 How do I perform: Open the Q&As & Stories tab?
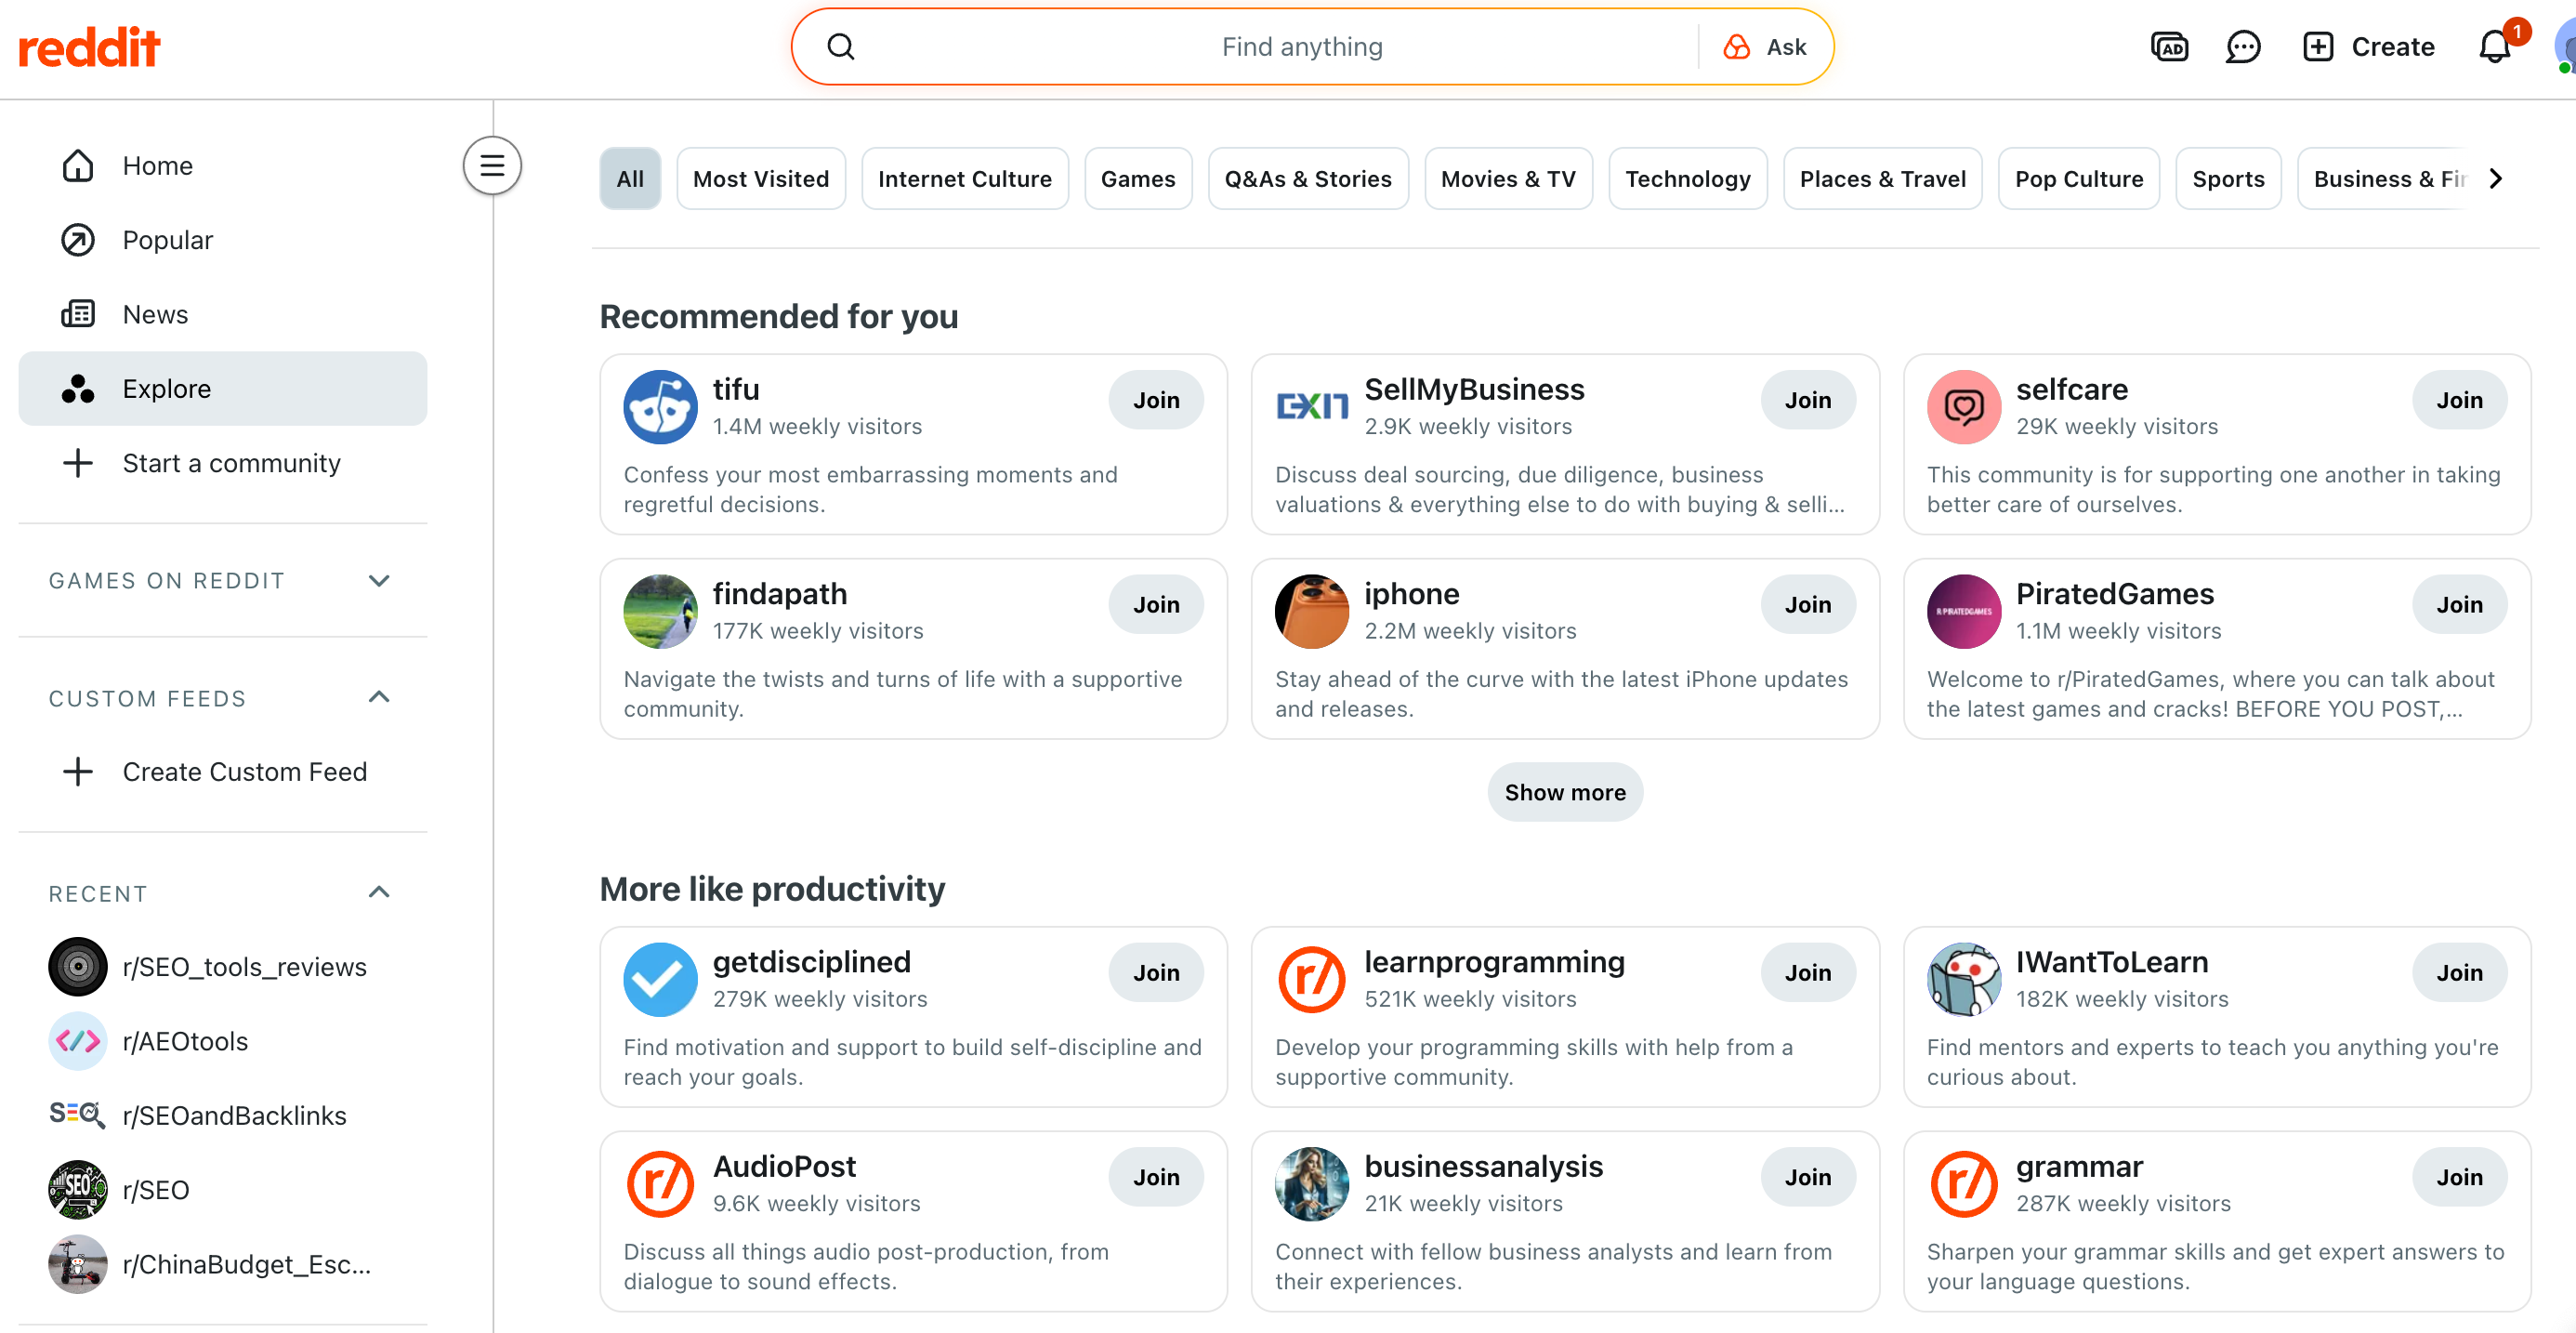click(1308, 179)
